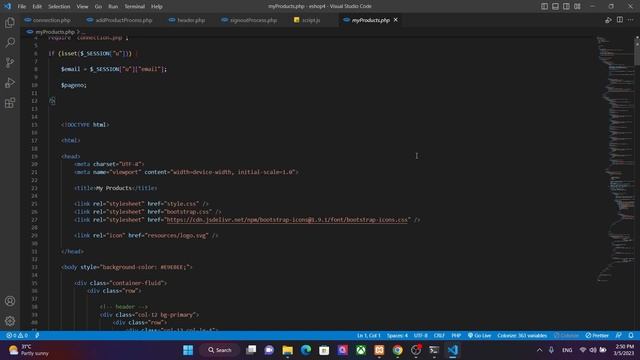Start the Go Live server
The width and height of the screenshot is (640, 360).
(x=479, y=336)
